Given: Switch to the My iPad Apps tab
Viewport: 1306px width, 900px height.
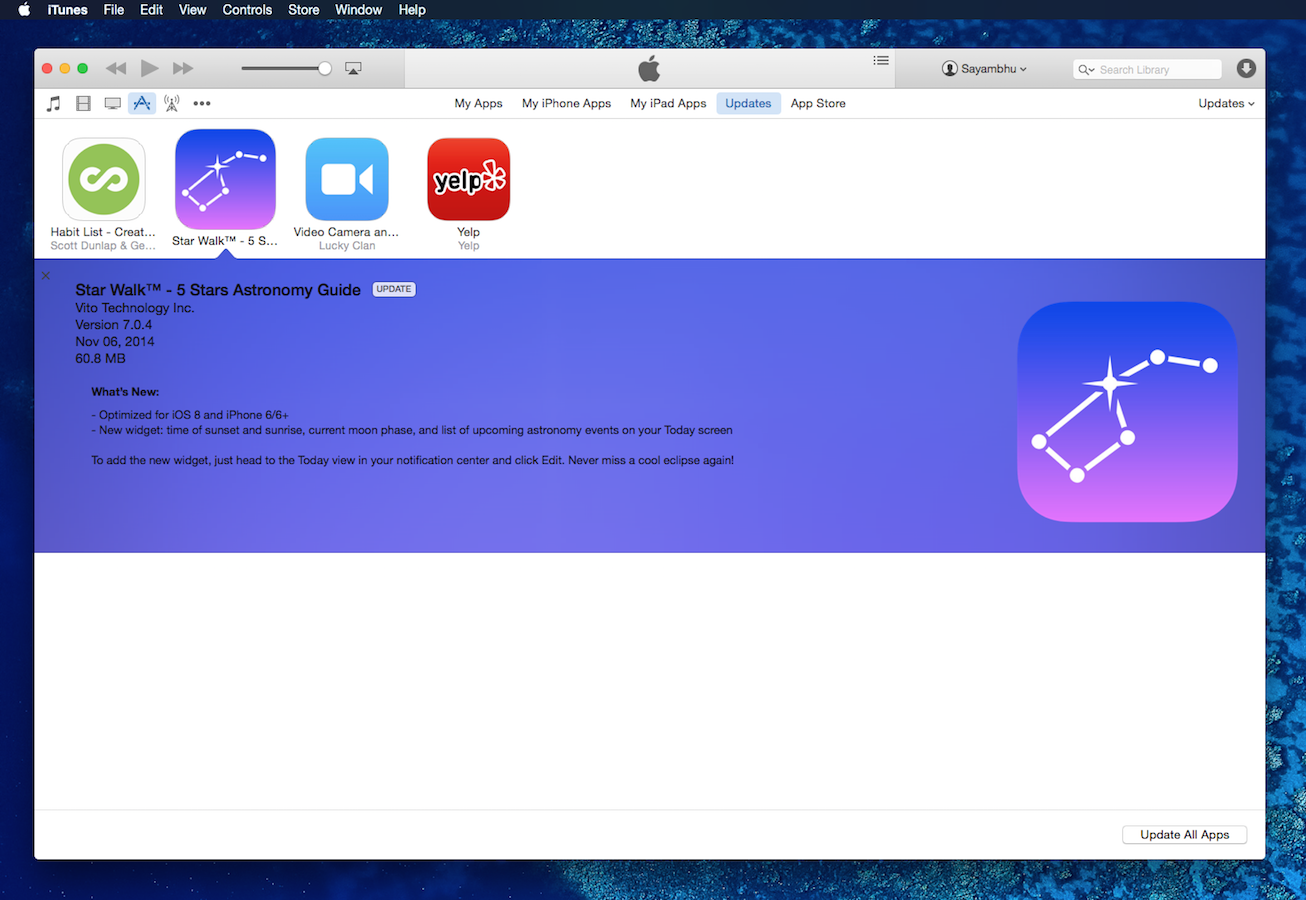Looking at the screenshot, I should 668,103.
